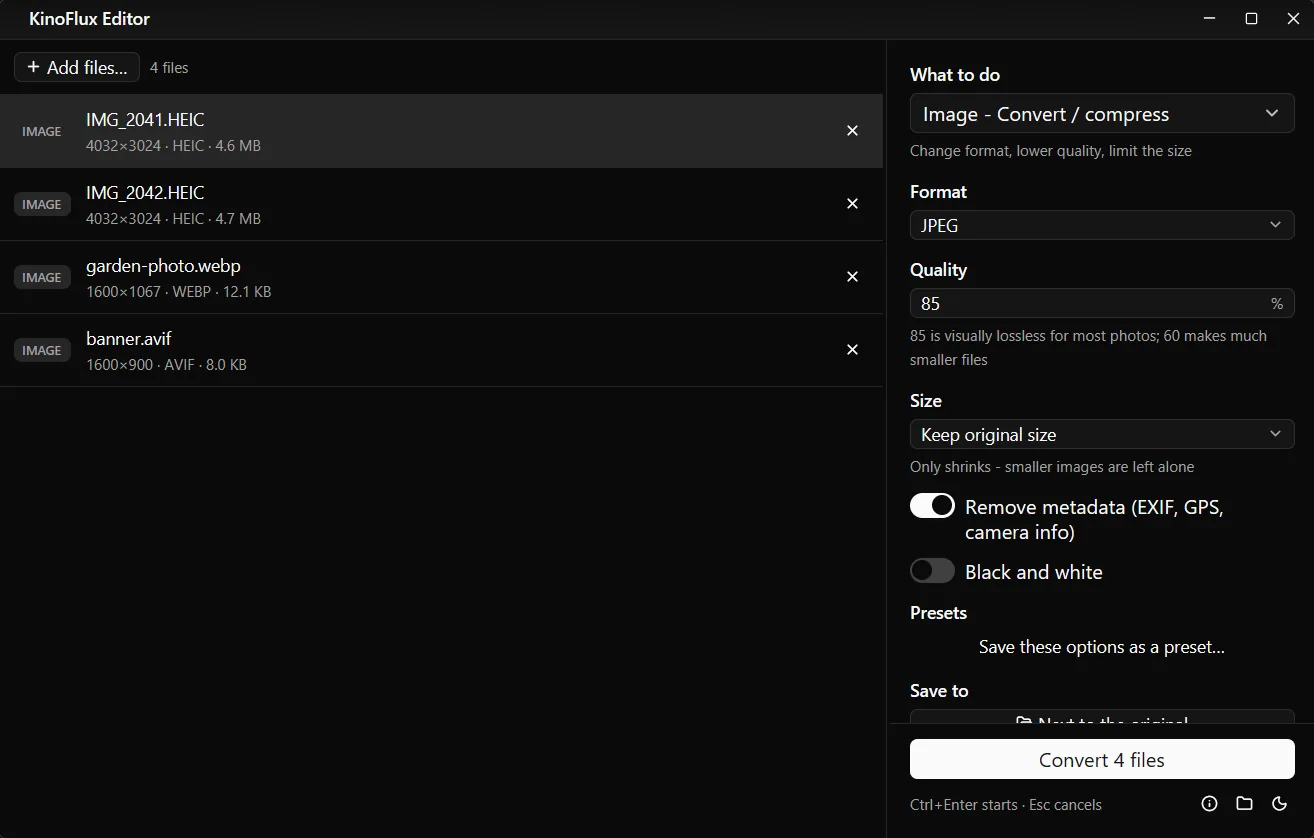
Task: Open the info icon in footer
Action: (x=1209, y=804)
